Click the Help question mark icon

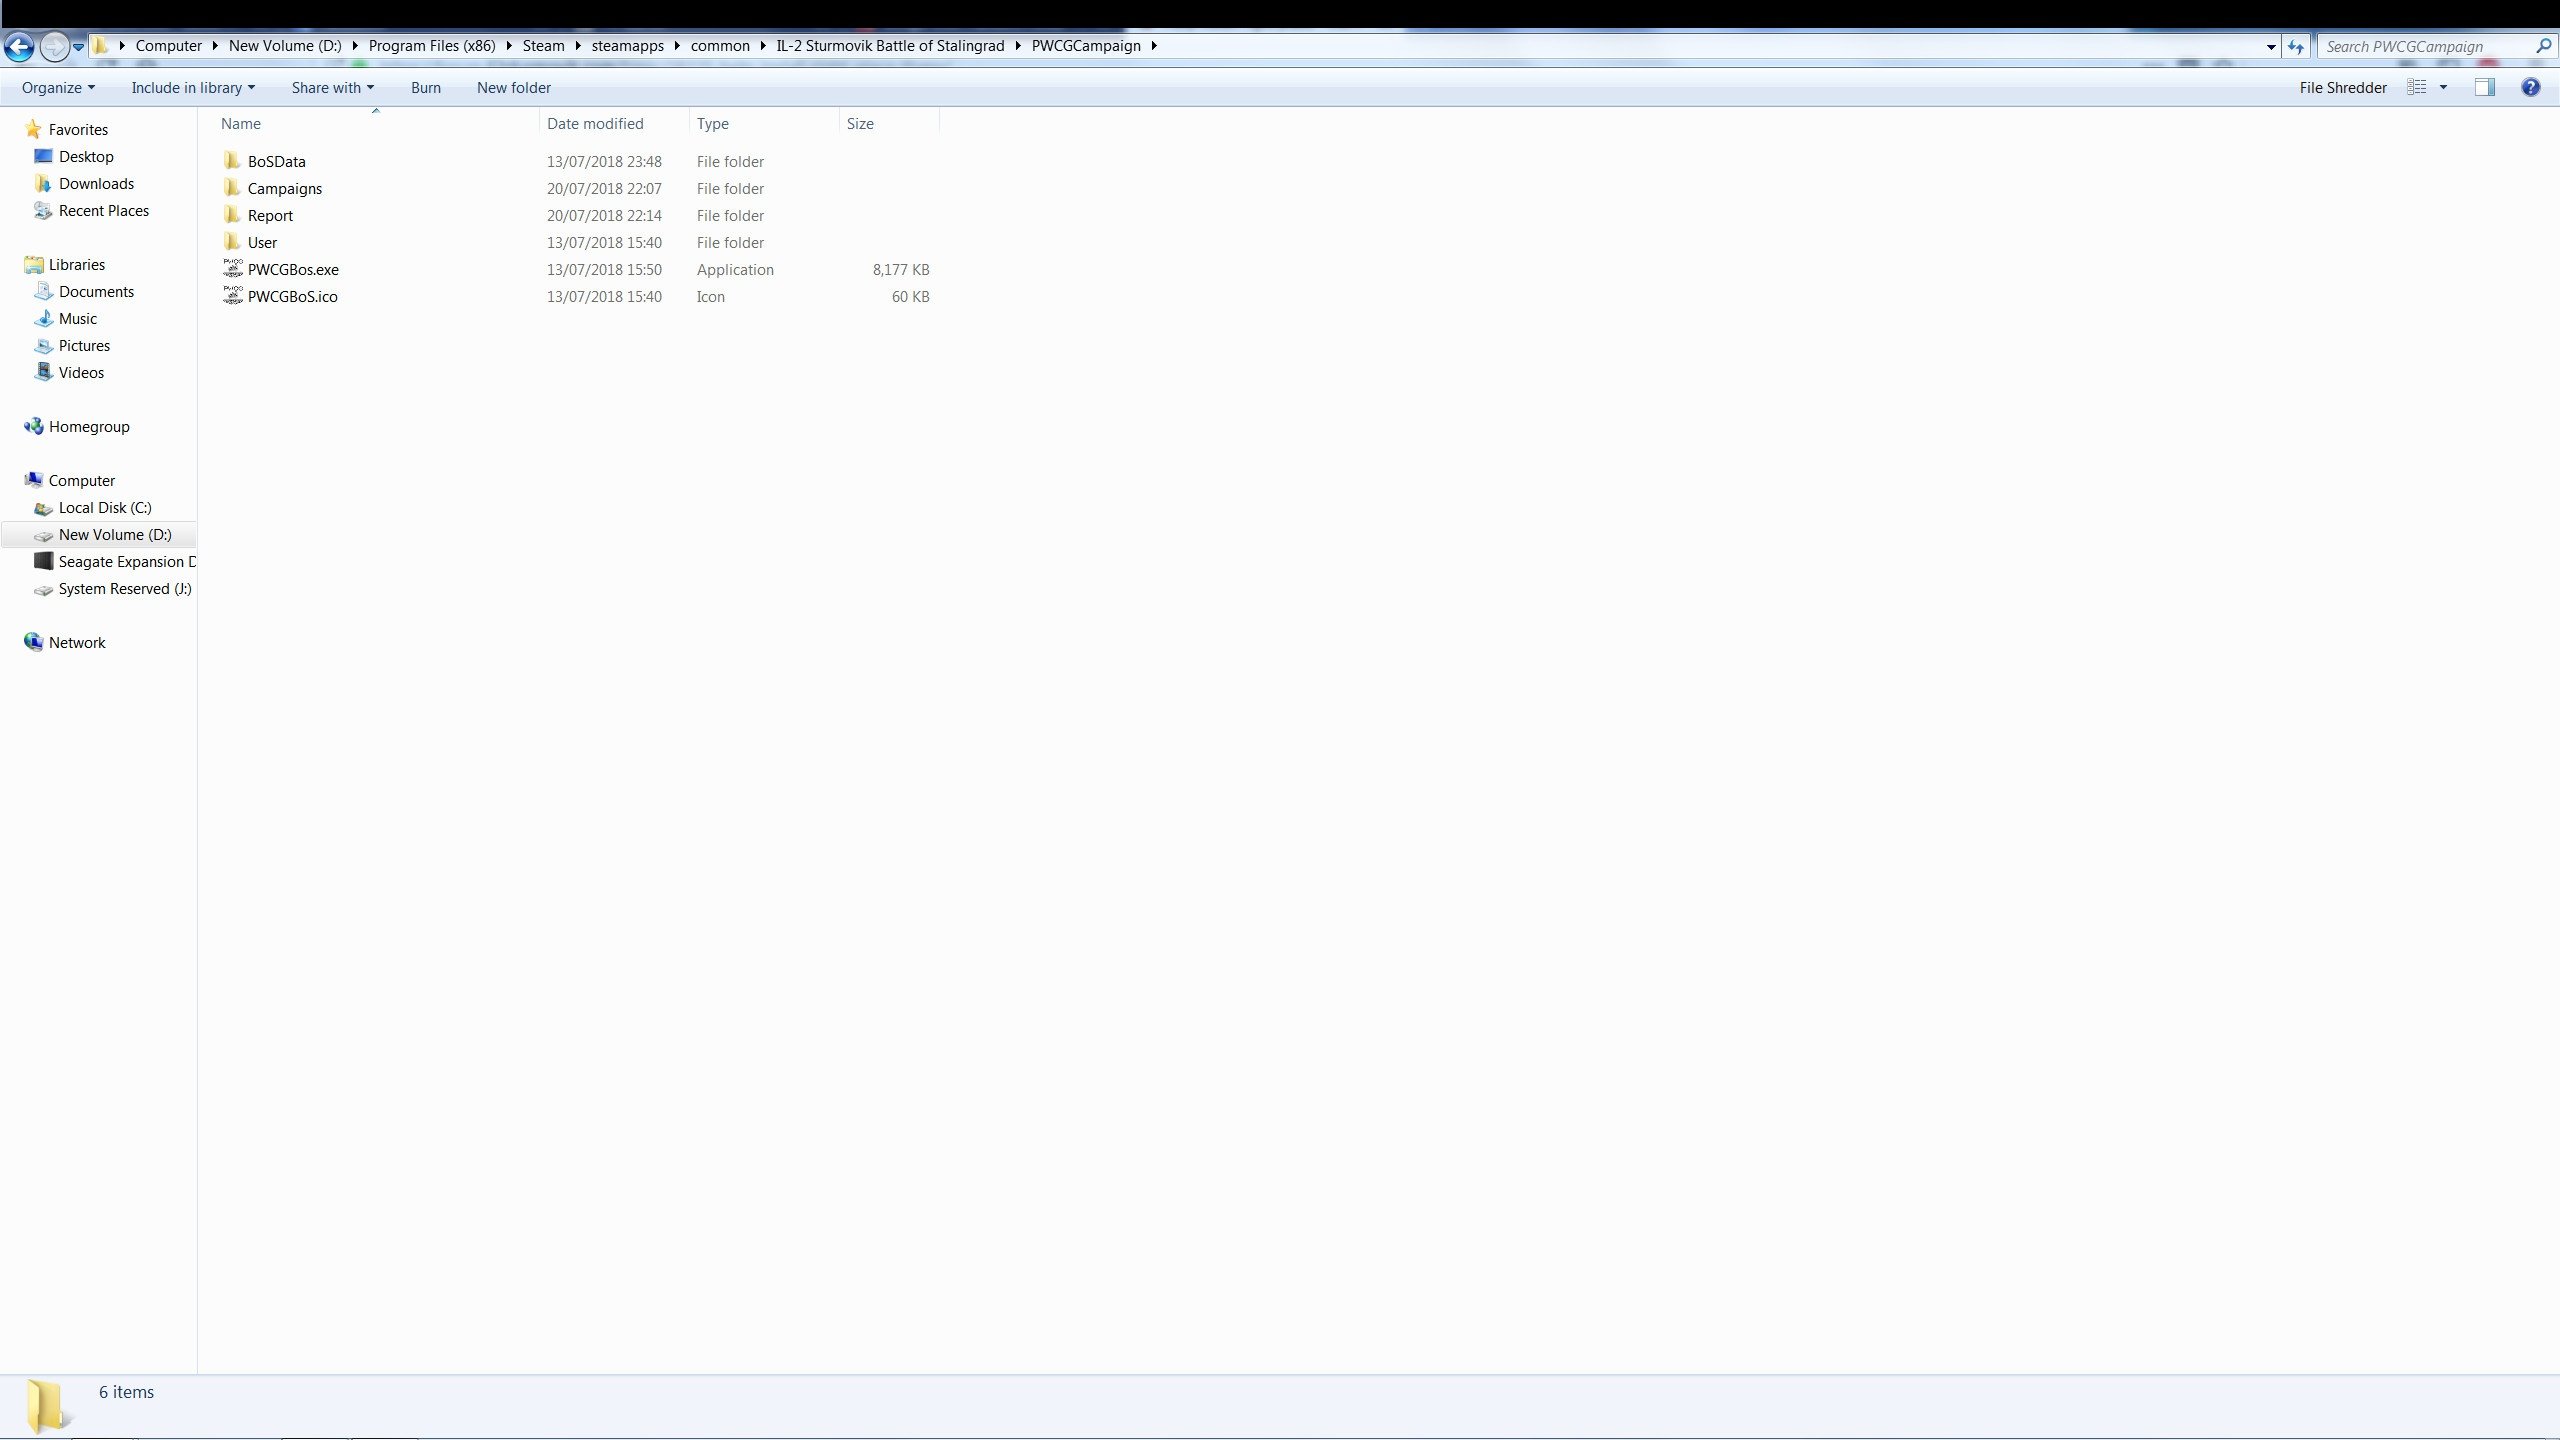2530,87
